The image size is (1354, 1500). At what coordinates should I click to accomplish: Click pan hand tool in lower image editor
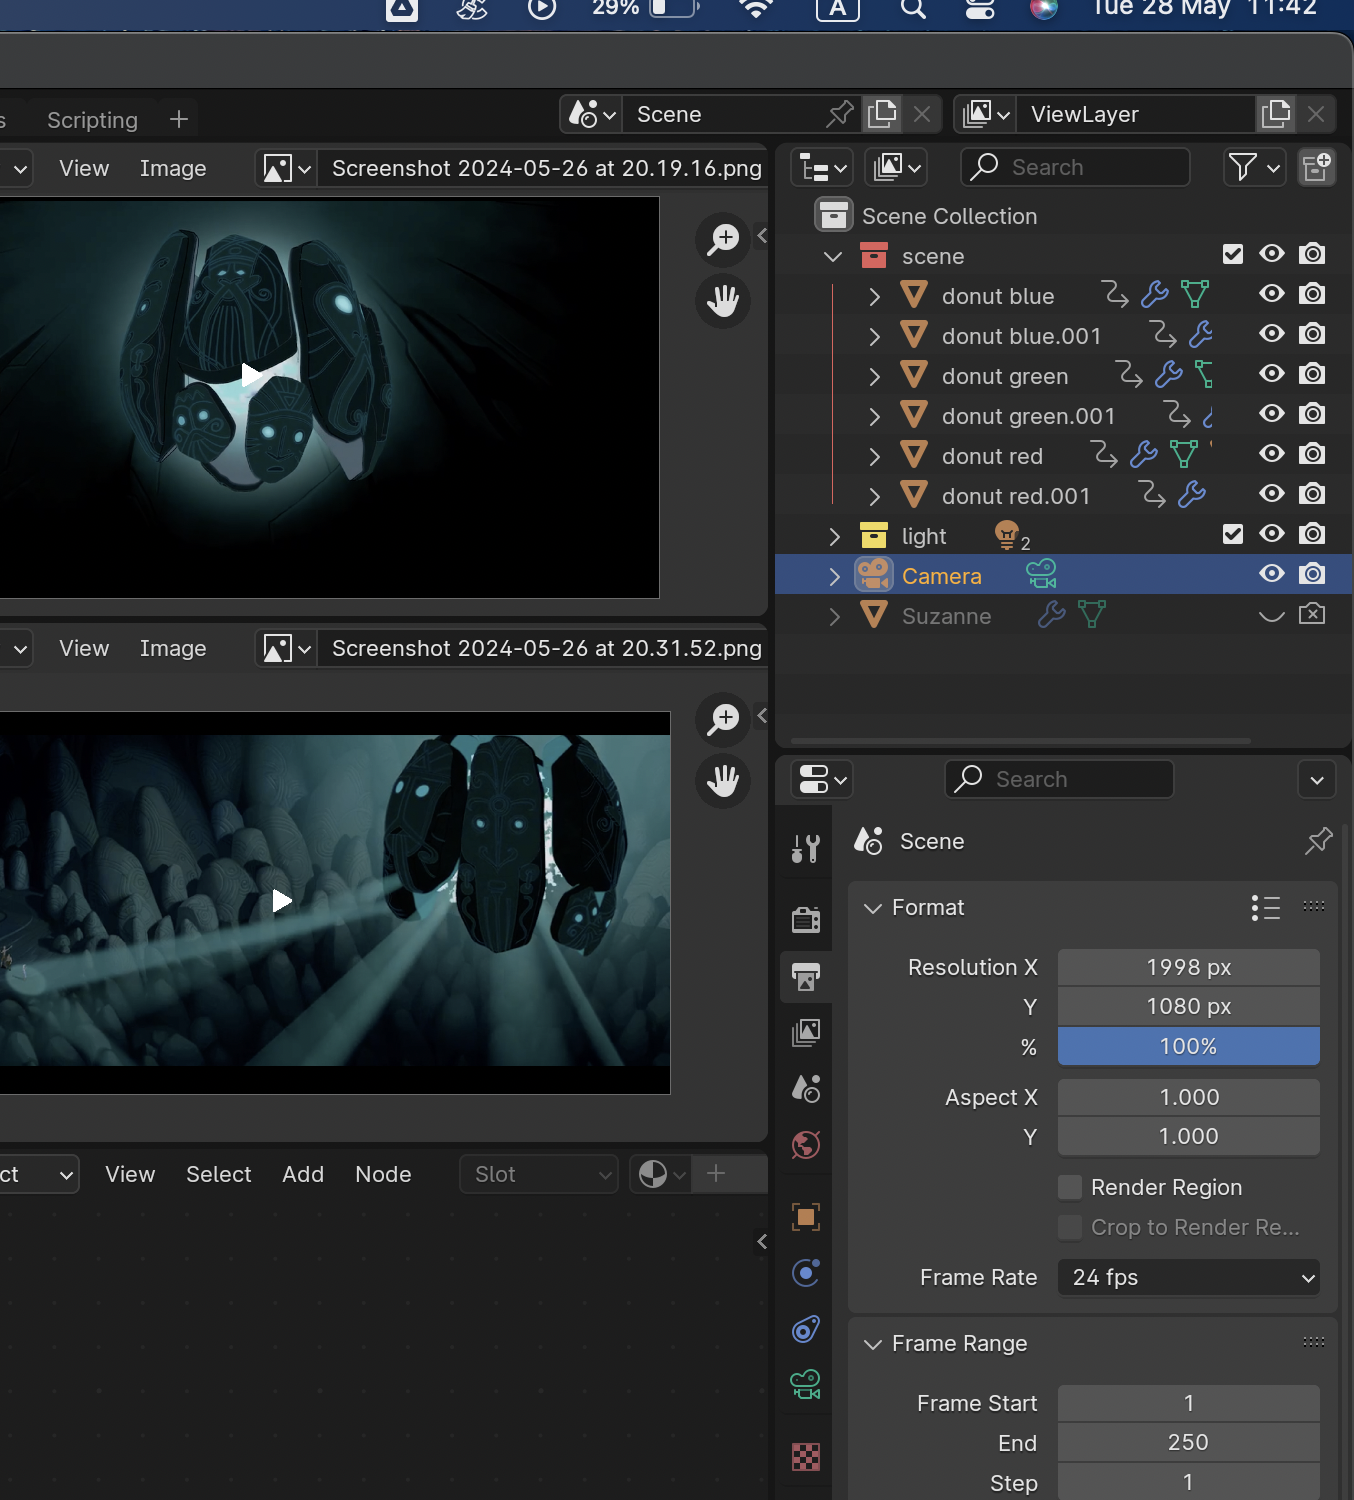723,781
